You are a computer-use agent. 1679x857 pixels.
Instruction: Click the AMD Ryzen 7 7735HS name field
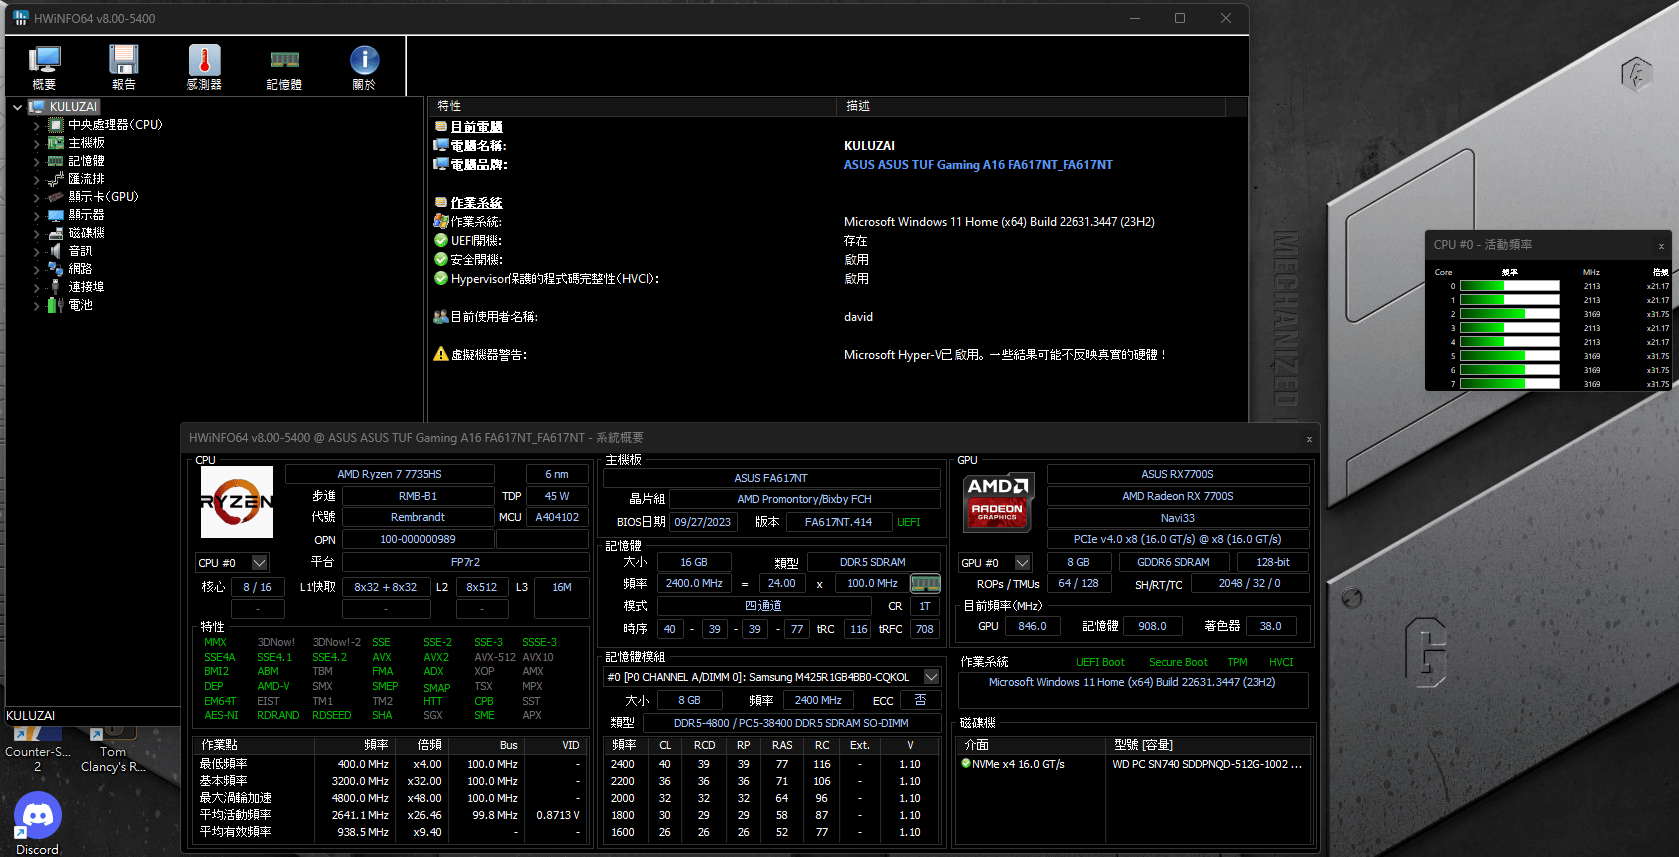(390, 474)
